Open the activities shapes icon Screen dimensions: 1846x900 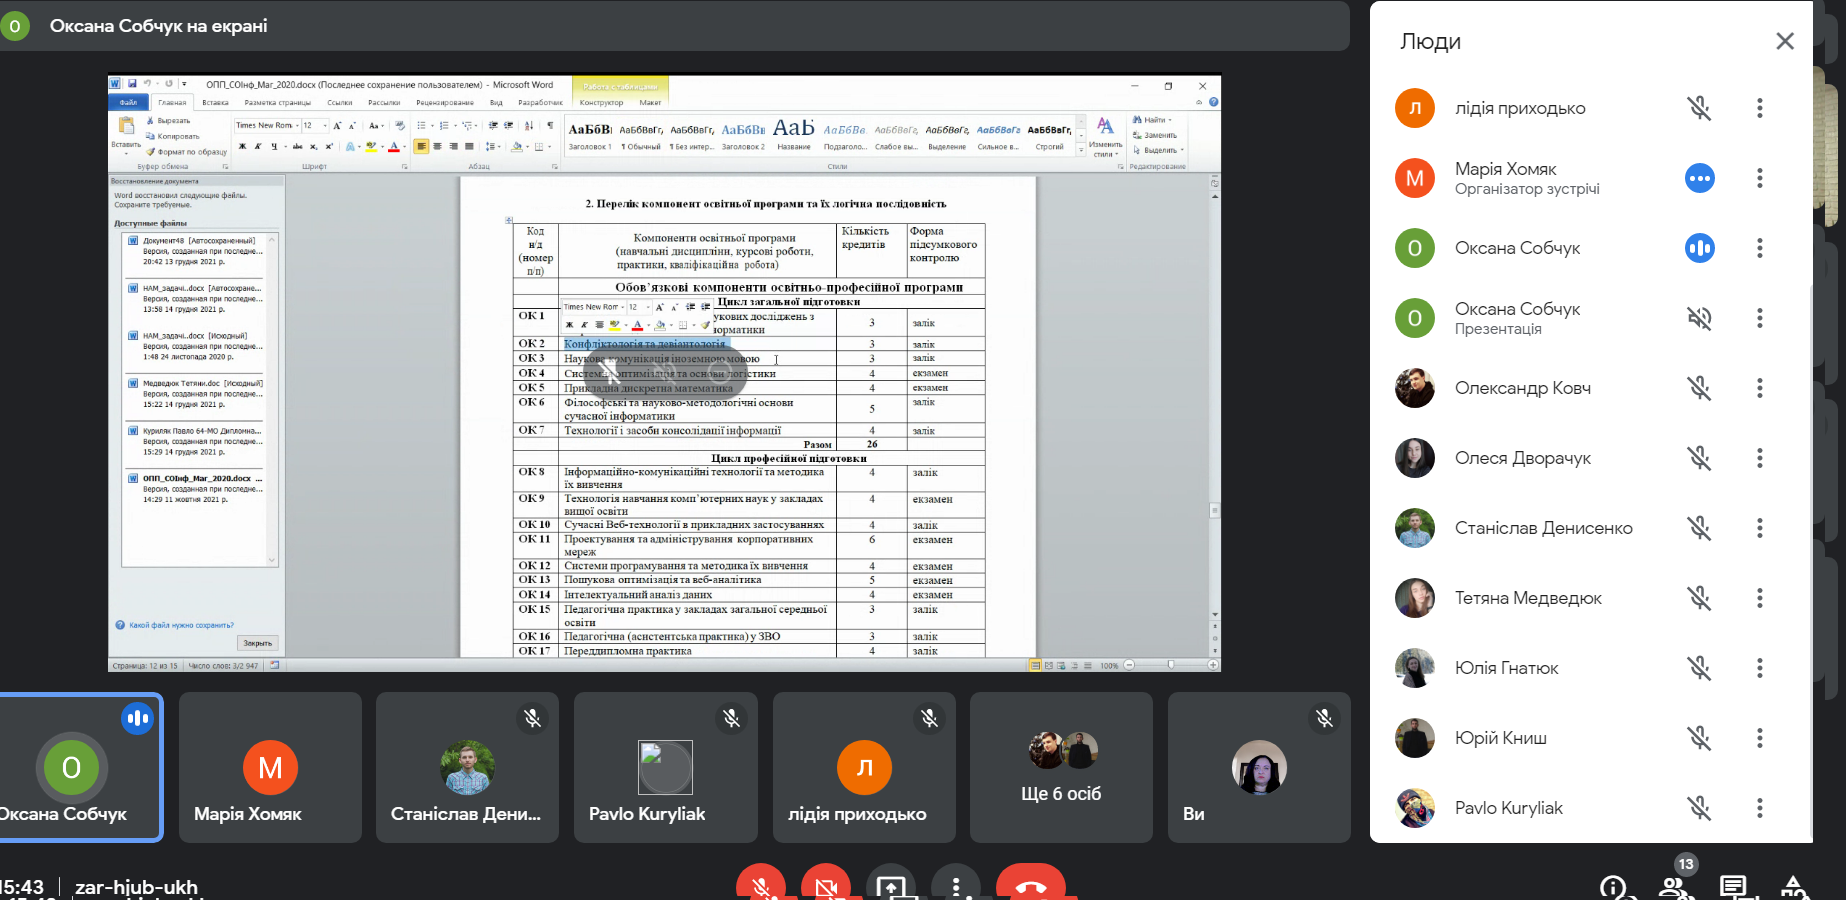(x=1794, y=887)
